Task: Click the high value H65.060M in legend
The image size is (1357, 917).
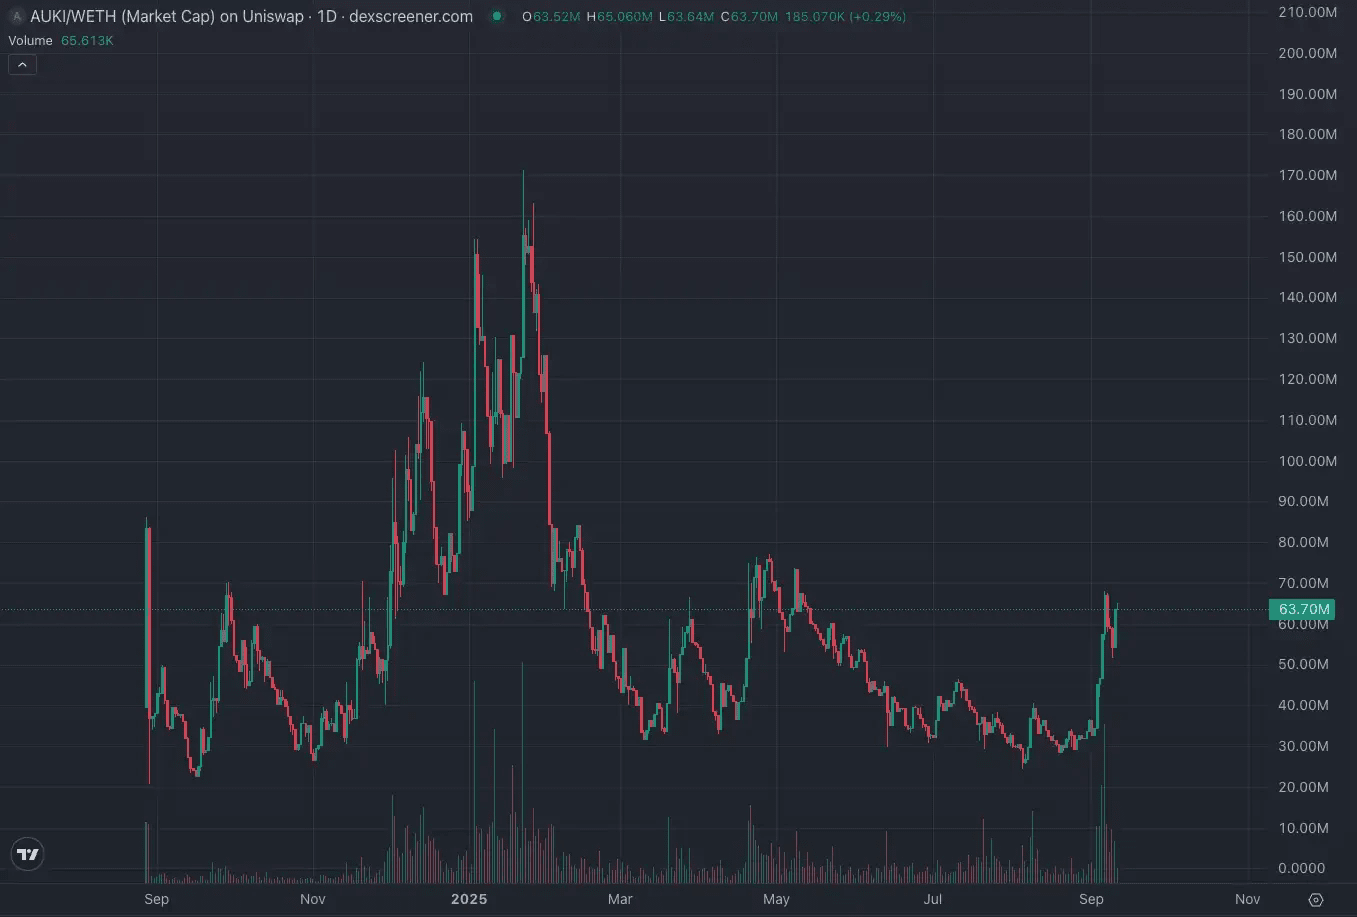Action: [620, 17]
